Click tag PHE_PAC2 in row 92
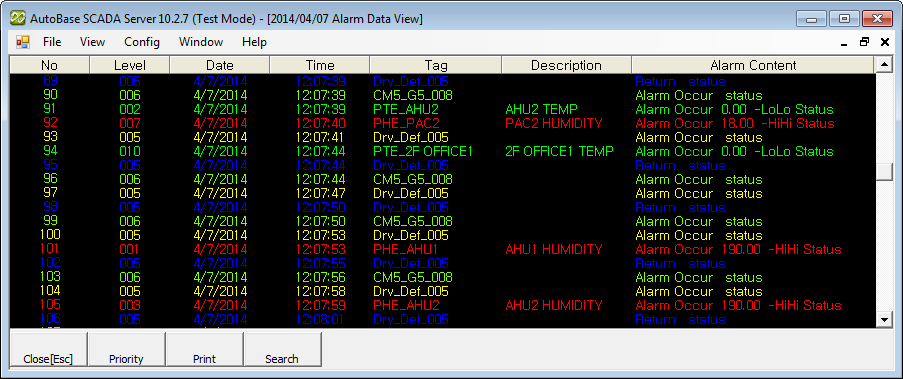 point(407,123)
